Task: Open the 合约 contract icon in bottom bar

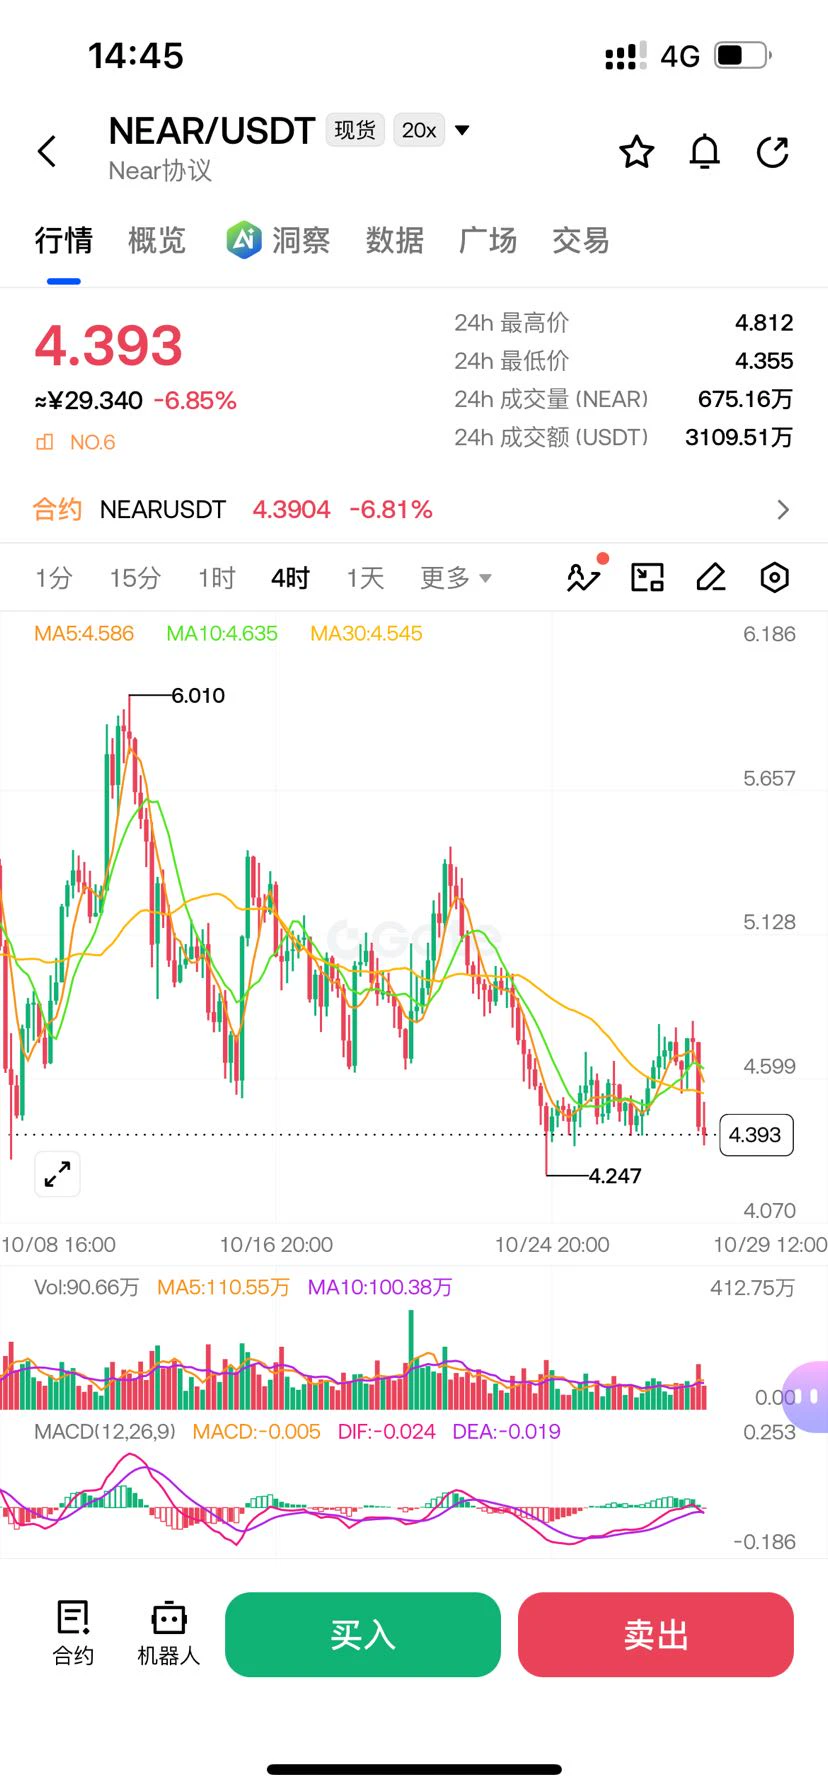Action: pyautogui.click(x=73, y=1634)
